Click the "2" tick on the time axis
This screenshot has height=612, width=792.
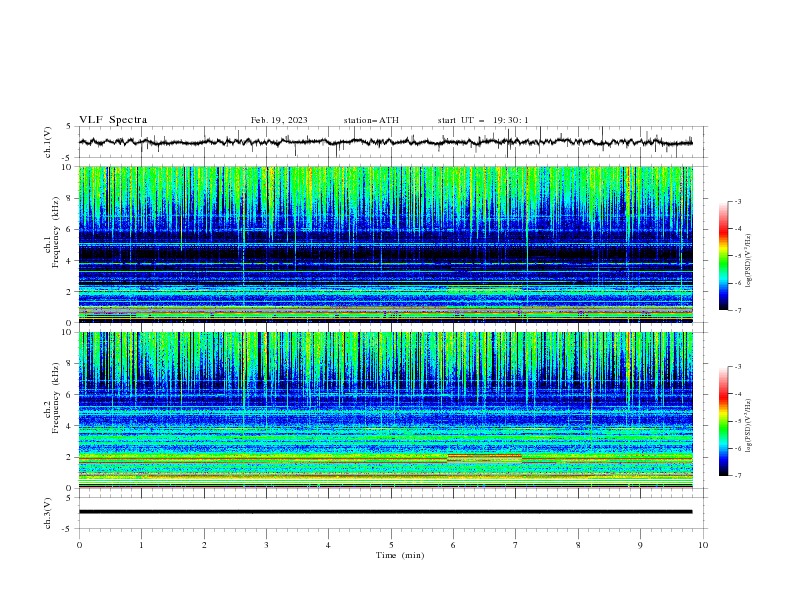click(x=205, y=545)
